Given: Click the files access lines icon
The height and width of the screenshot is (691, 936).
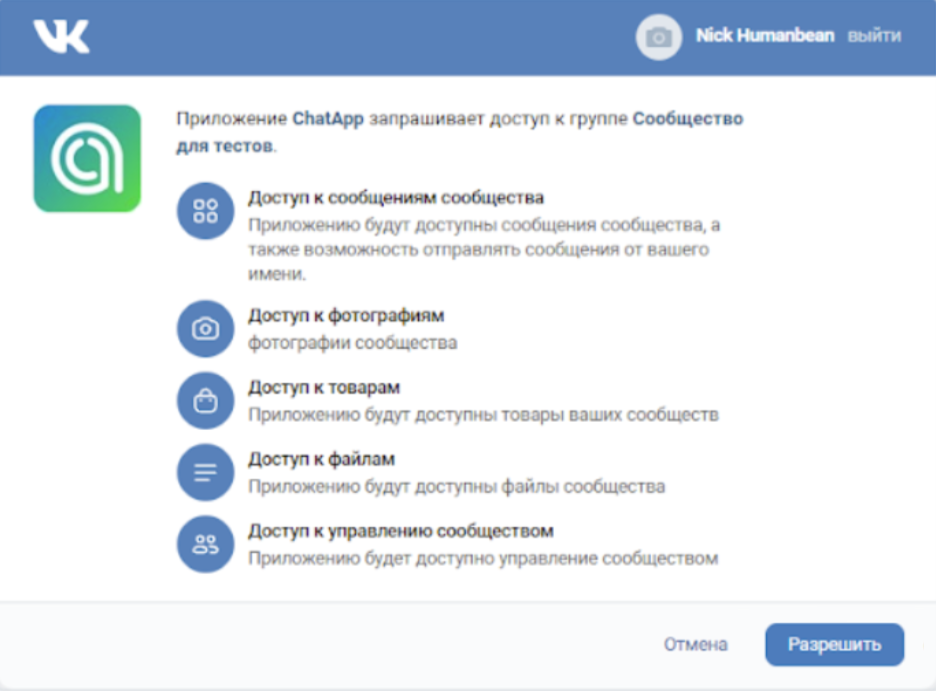Looking at the screenshot, I should coord(205,473).
